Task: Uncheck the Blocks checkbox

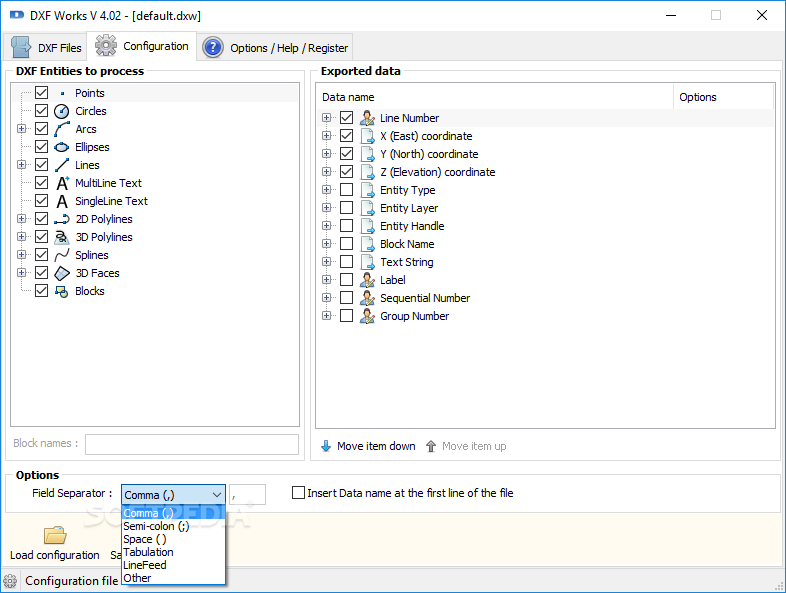Action: click(42, 291)
